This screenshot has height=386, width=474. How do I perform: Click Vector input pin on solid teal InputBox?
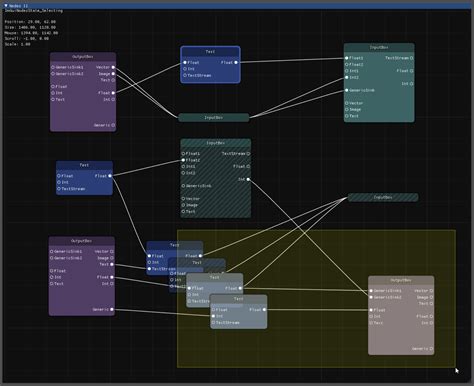coord(347,103)
